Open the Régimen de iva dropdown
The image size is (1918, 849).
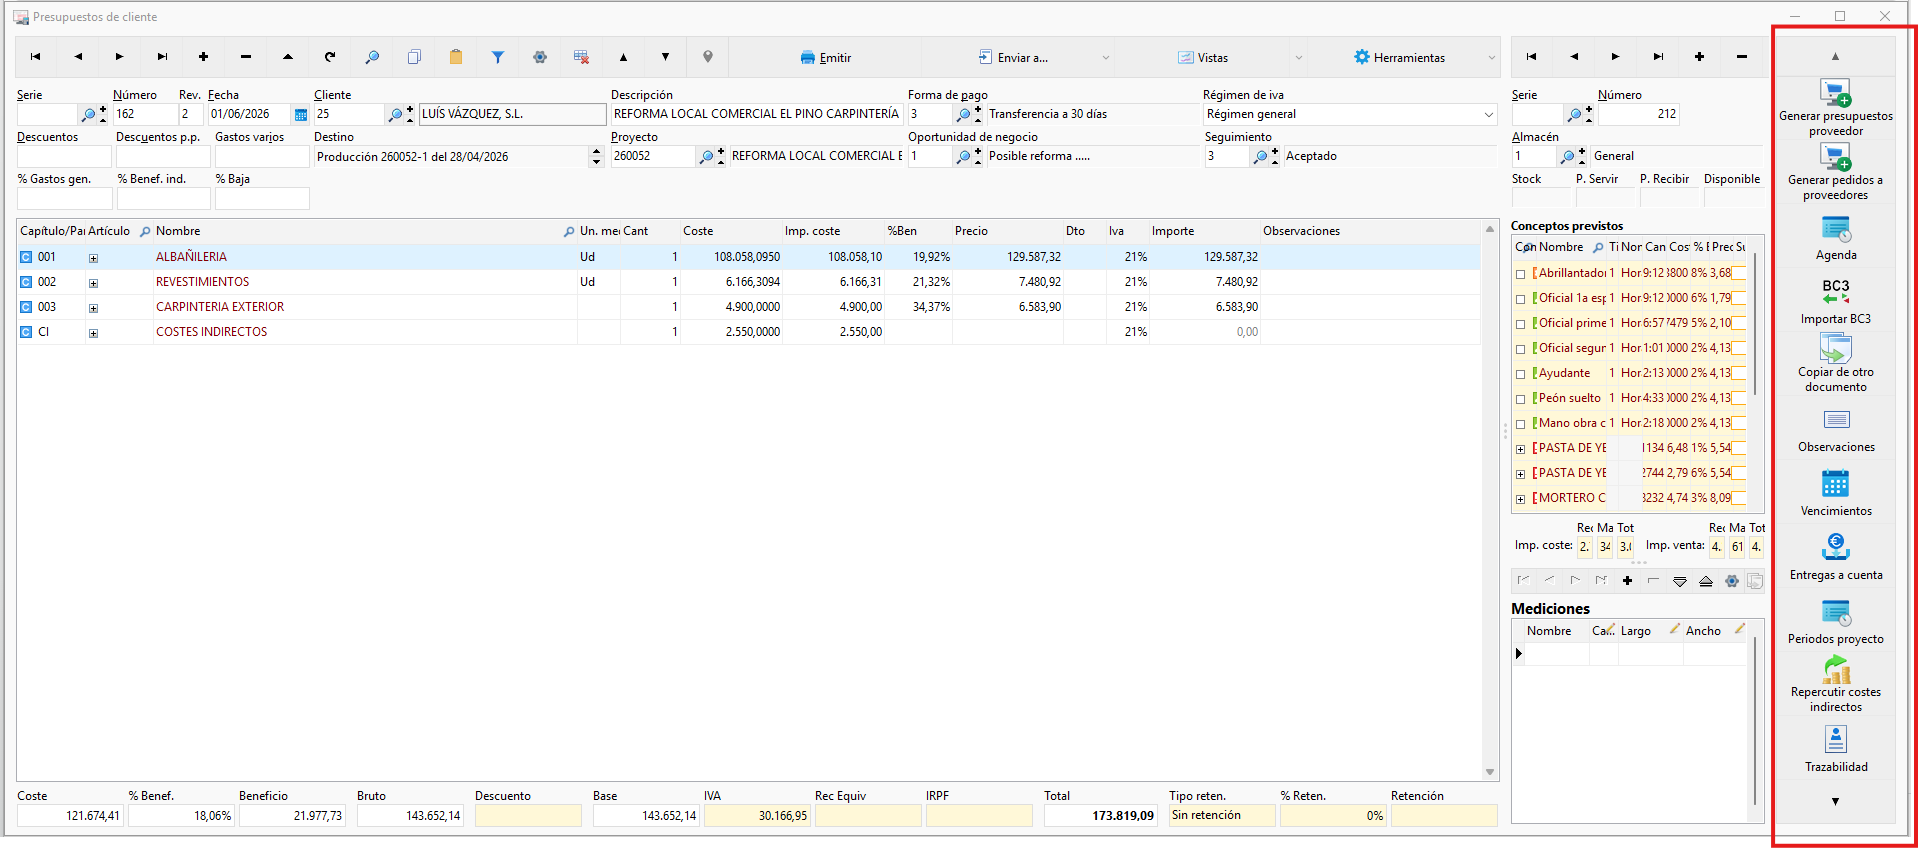click(x=1488, y=115)
